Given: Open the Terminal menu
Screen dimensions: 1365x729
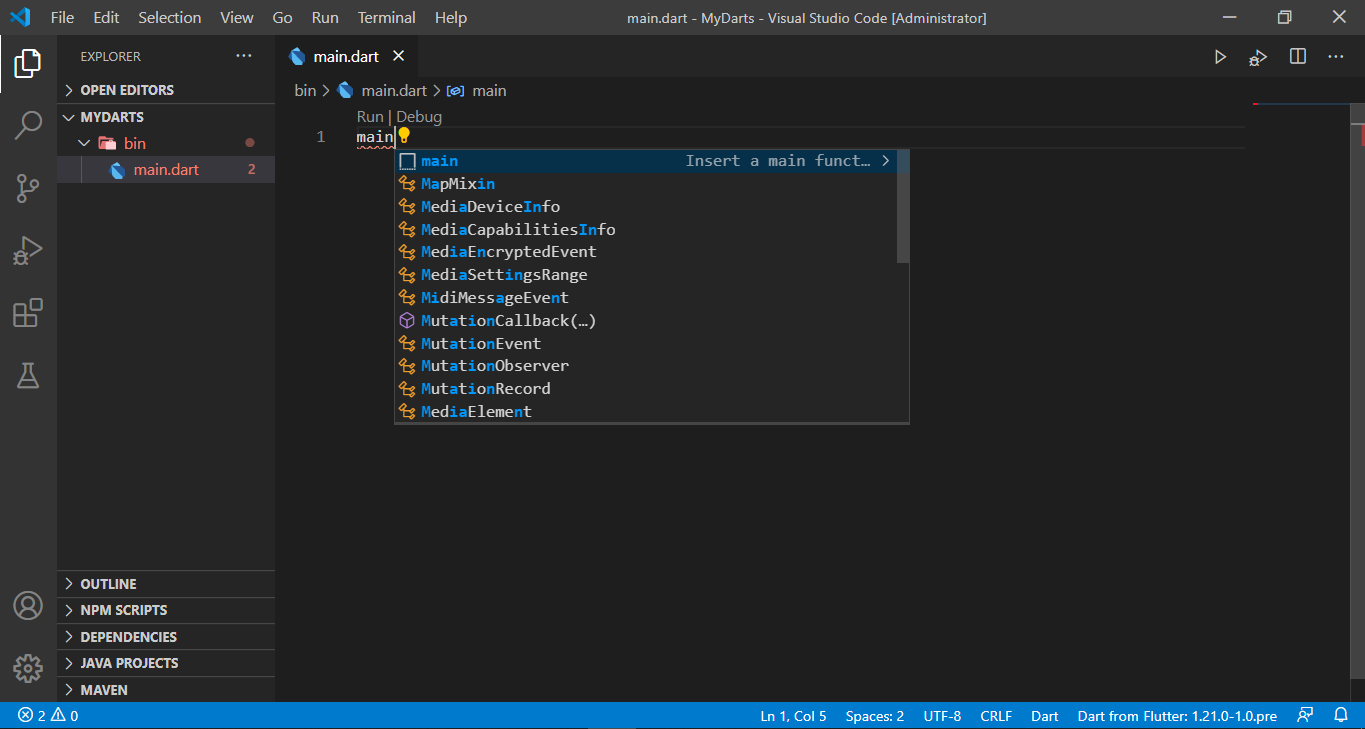Looking at the screenshot, I should coord(386,18).
